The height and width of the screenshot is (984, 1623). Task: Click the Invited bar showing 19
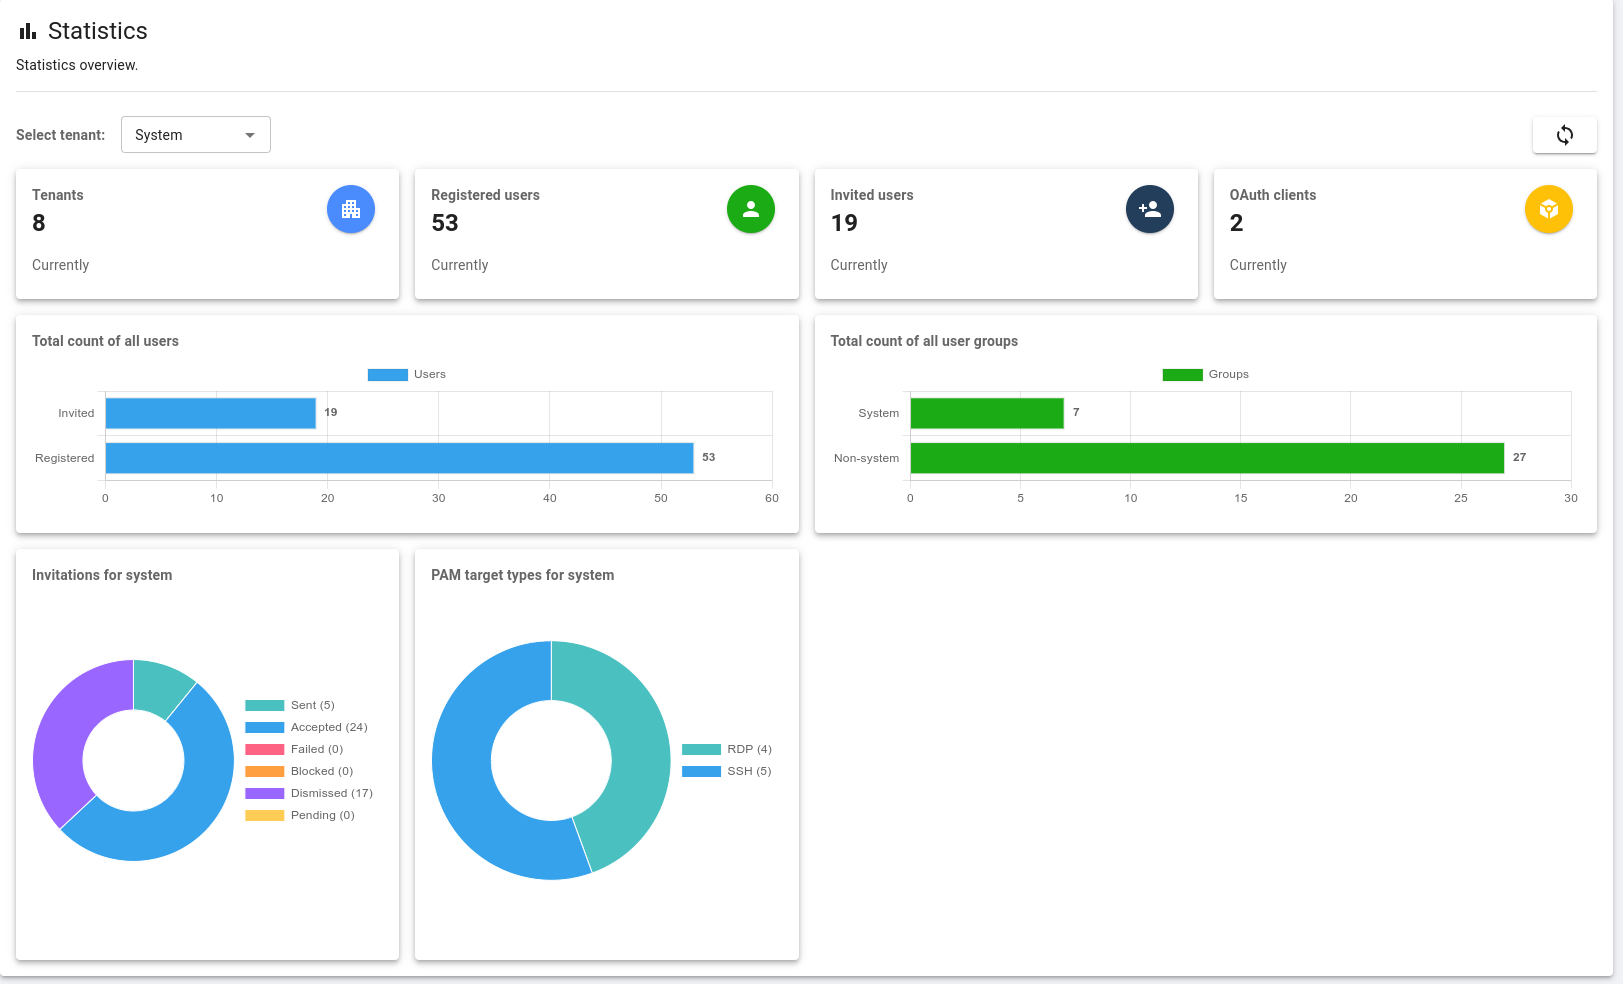[x=210, y=413]
